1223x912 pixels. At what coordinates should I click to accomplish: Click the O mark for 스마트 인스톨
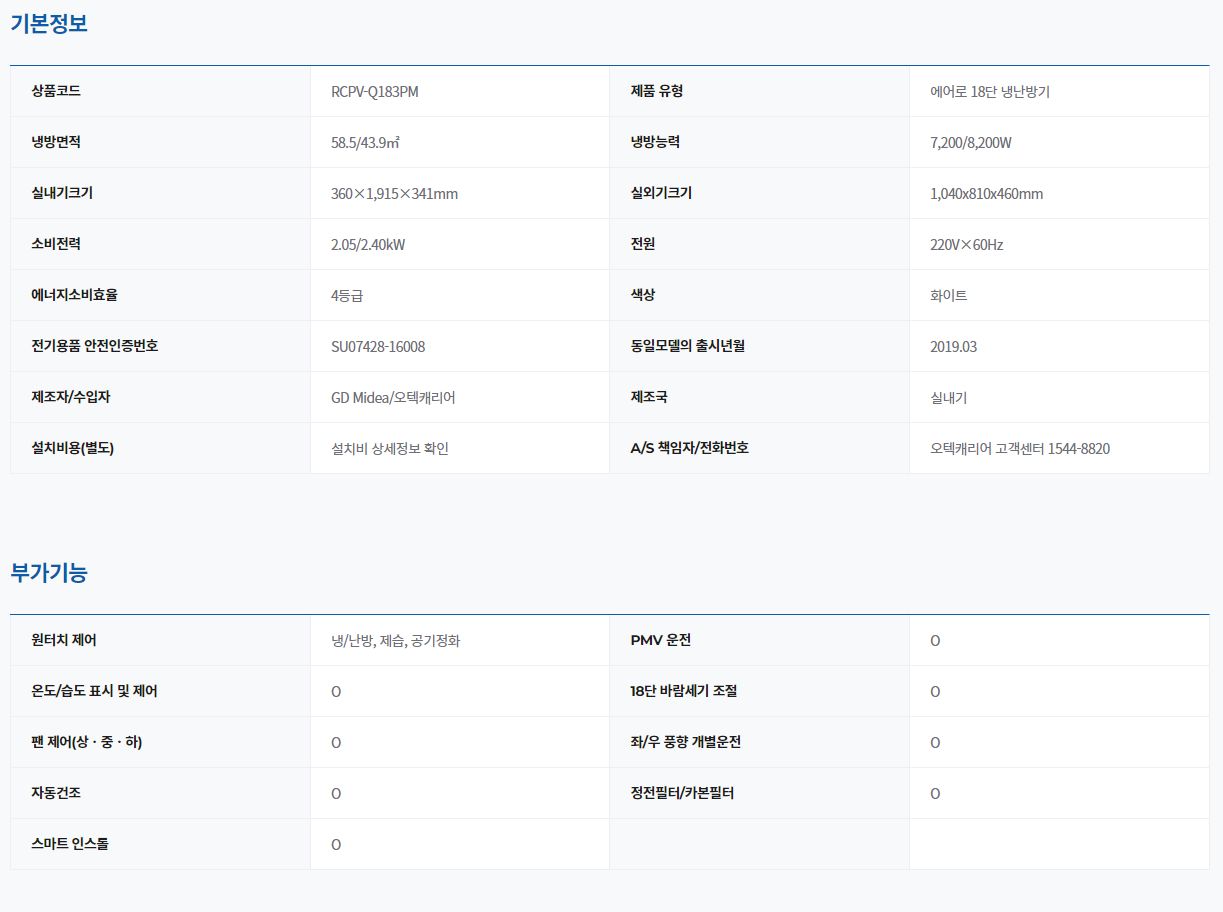coord(336,845)
